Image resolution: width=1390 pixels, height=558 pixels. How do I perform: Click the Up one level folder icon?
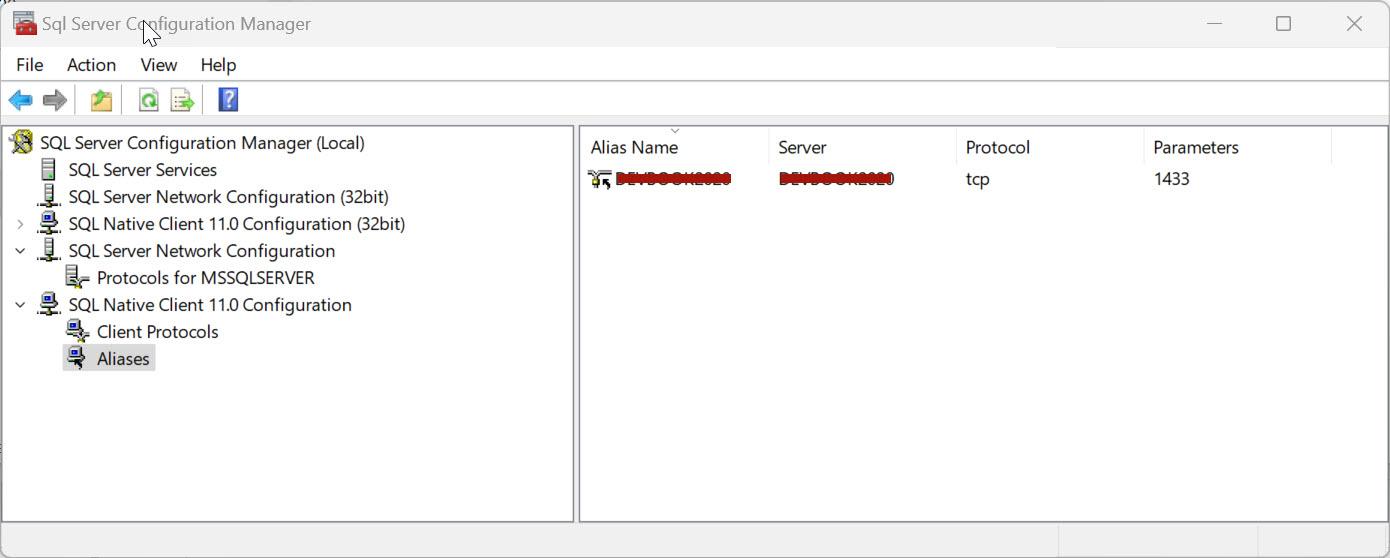101,100
